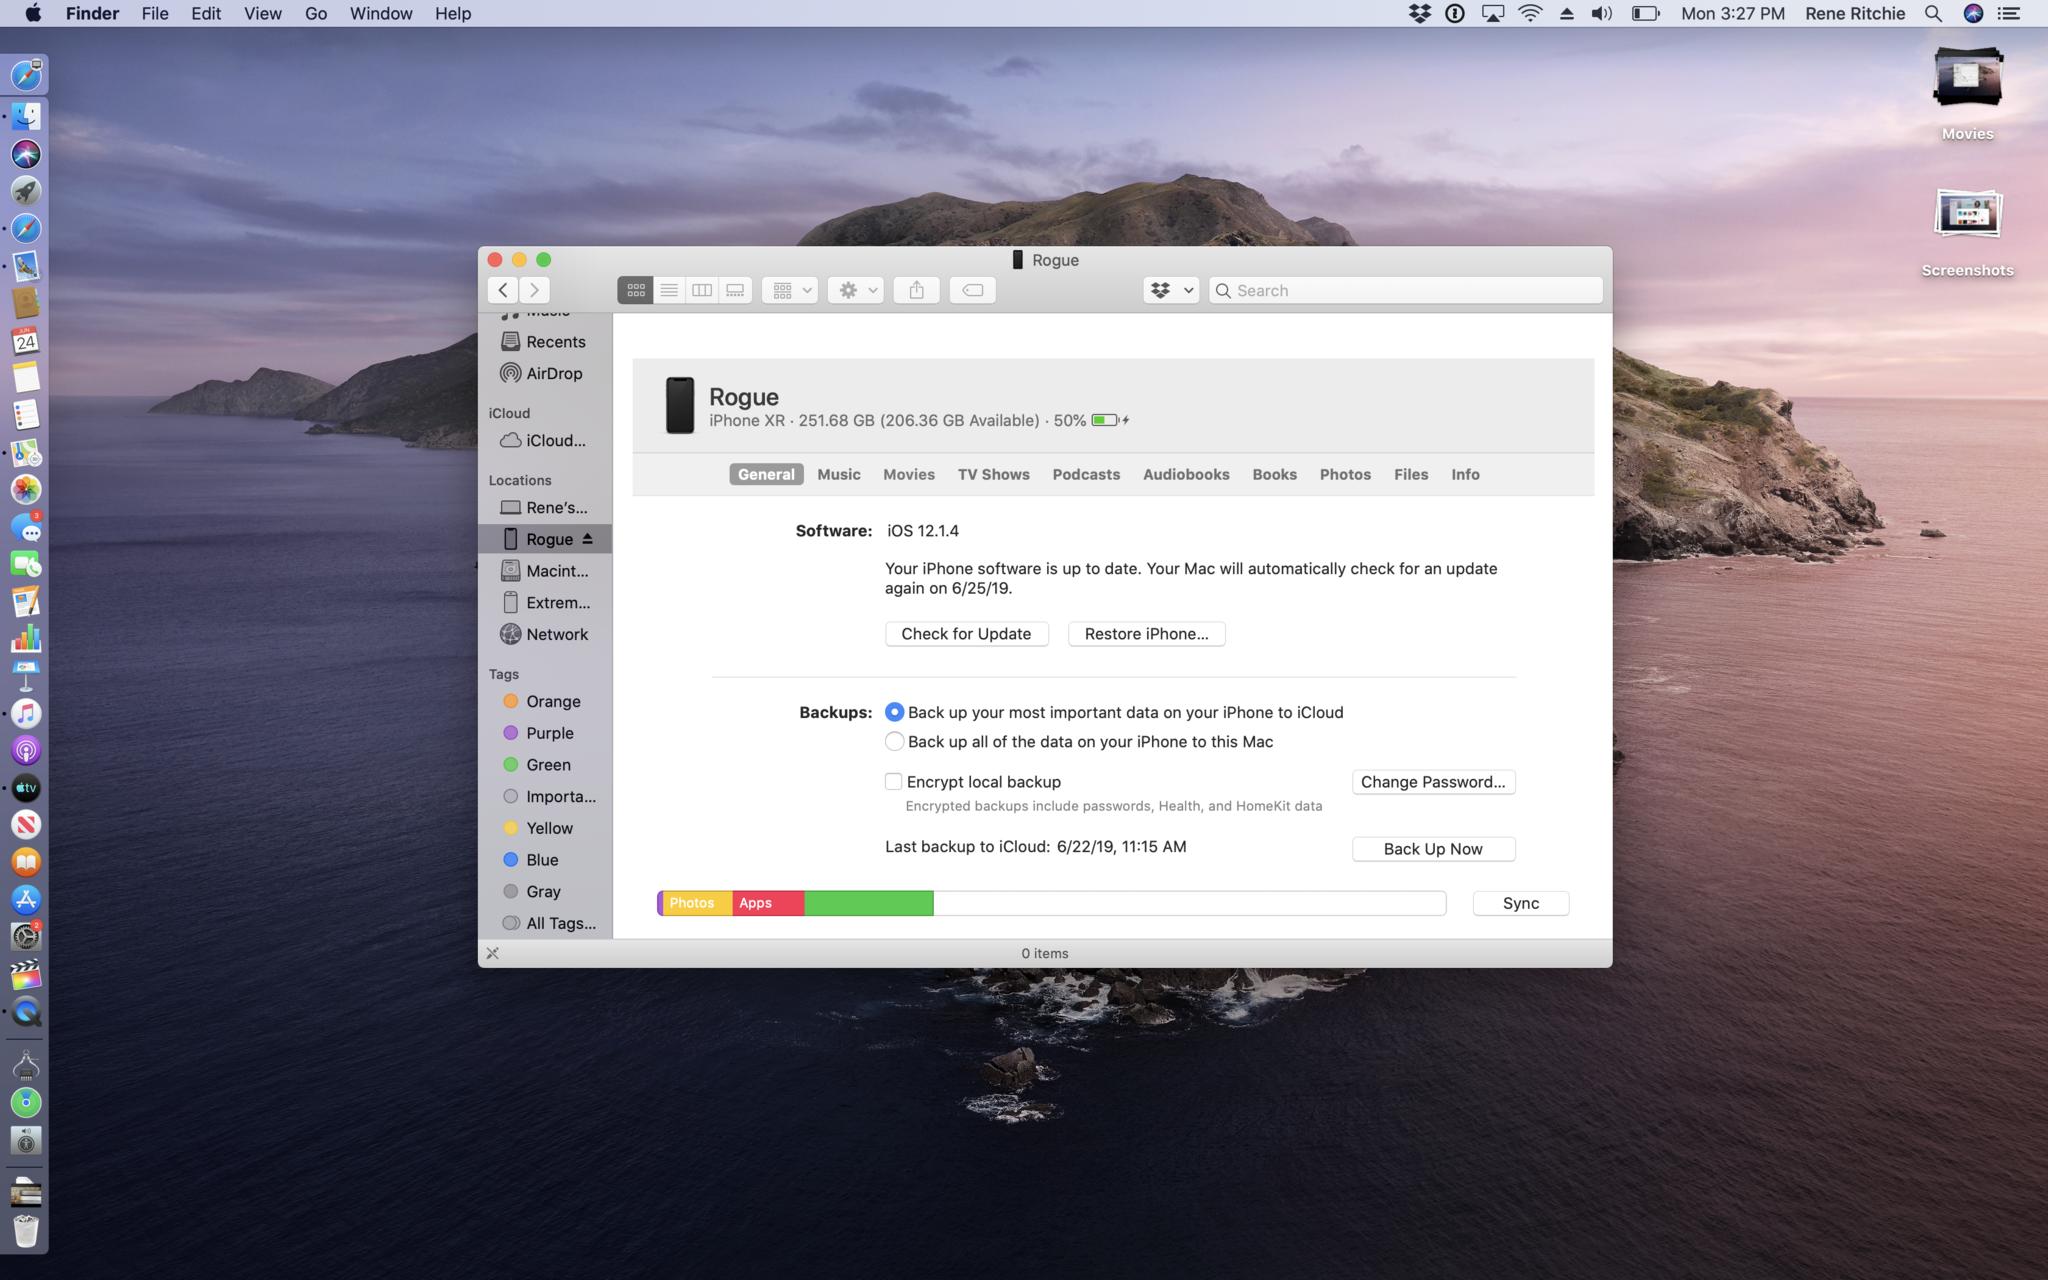
Task: Click the green storage bar segment
Action: point(868,903)
